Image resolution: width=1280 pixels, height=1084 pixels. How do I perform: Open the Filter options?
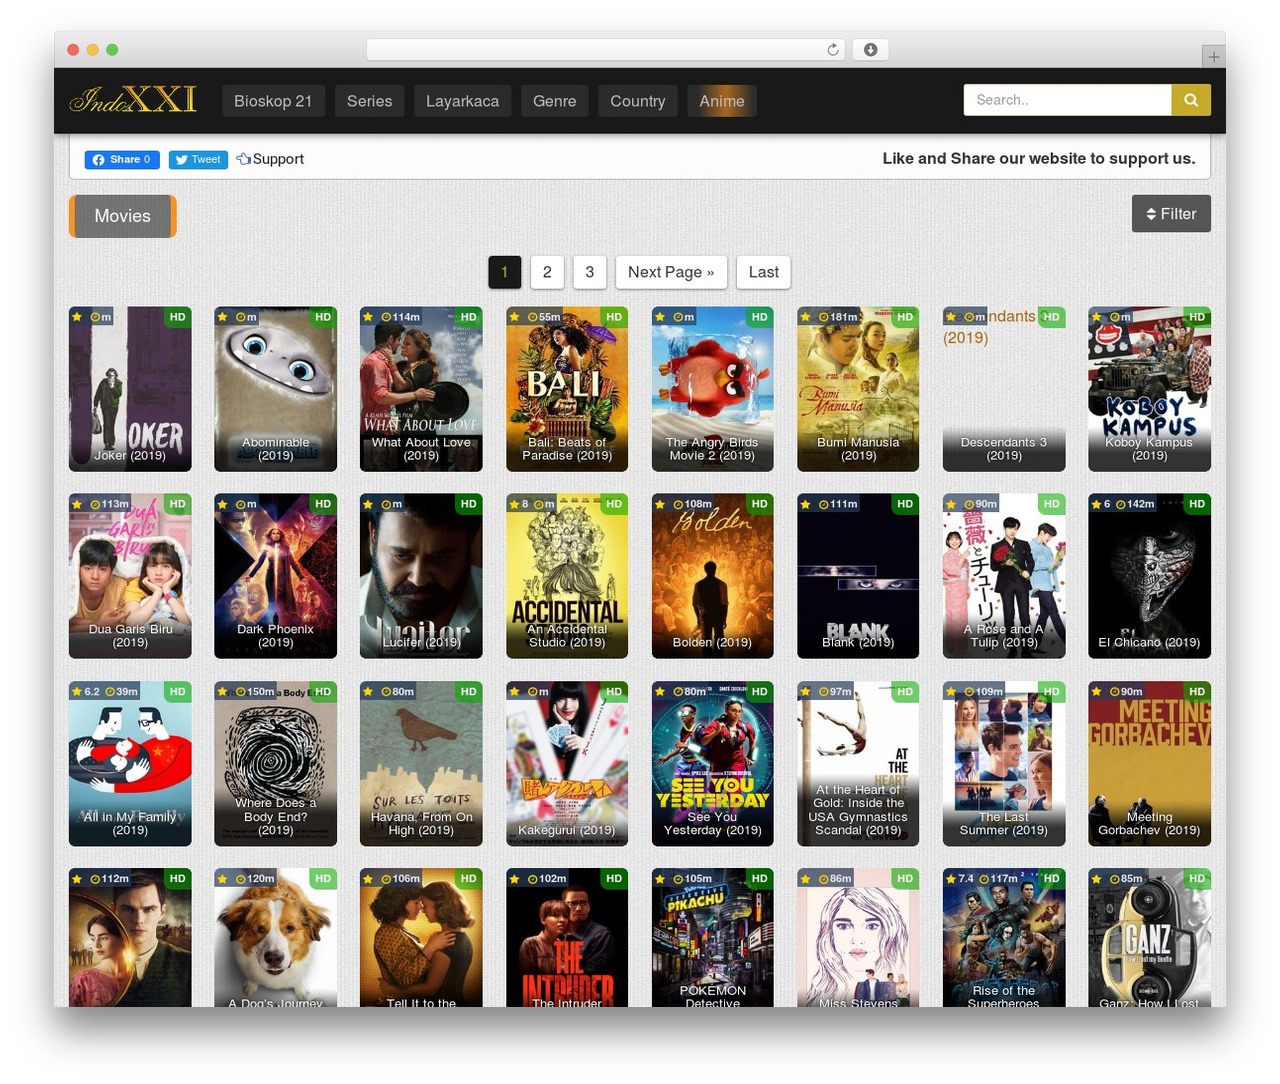tap(1171, 214)
